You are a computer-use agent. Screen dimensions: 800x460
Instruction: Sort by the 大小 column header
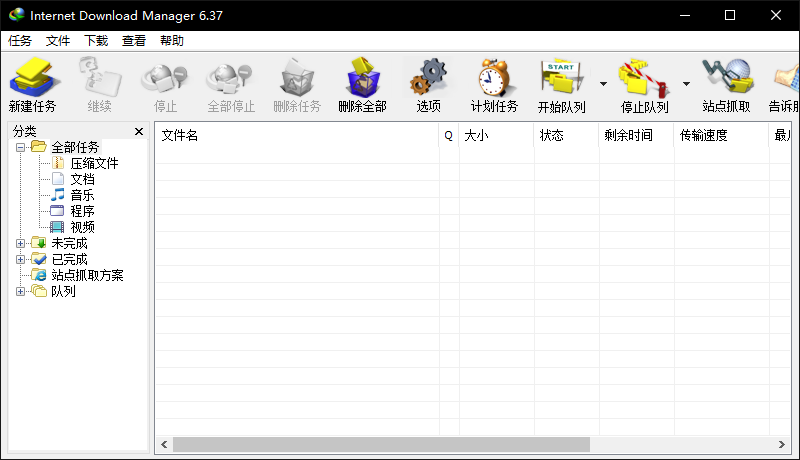tap(496, 135)
